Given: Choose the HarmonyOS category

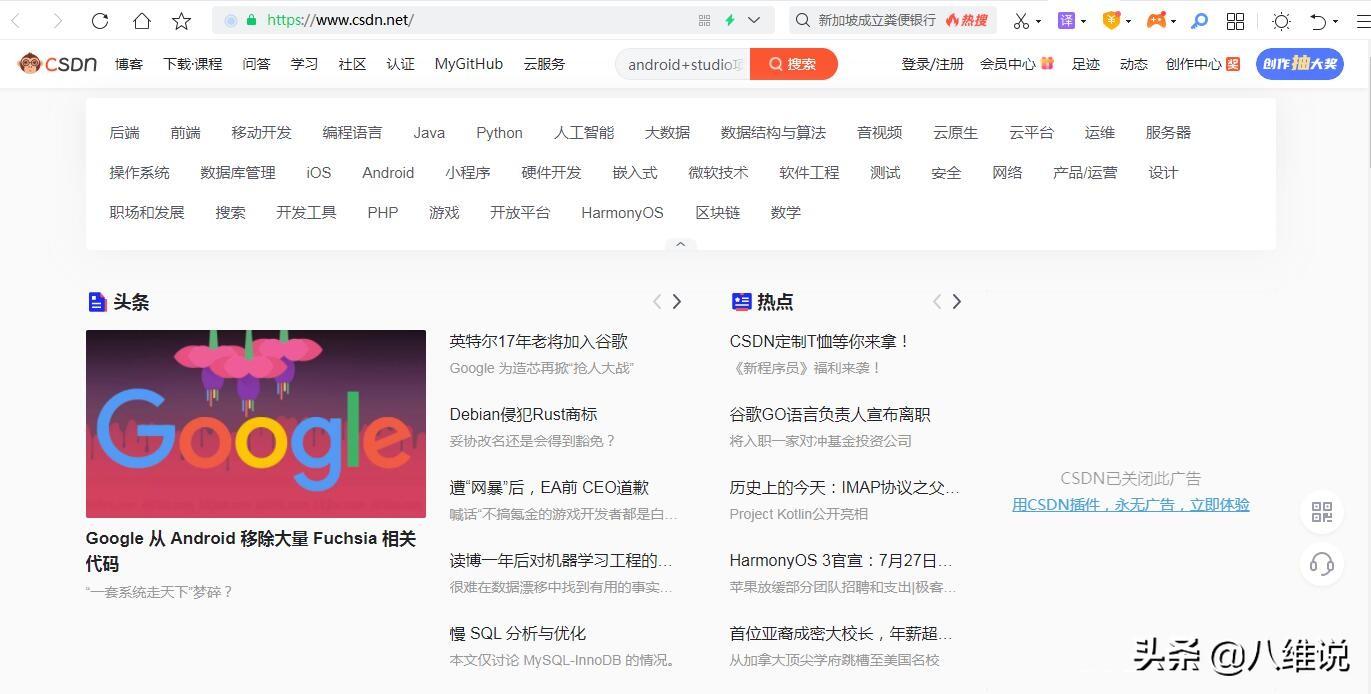Looking at the screenshot, I should click(622, 212).
